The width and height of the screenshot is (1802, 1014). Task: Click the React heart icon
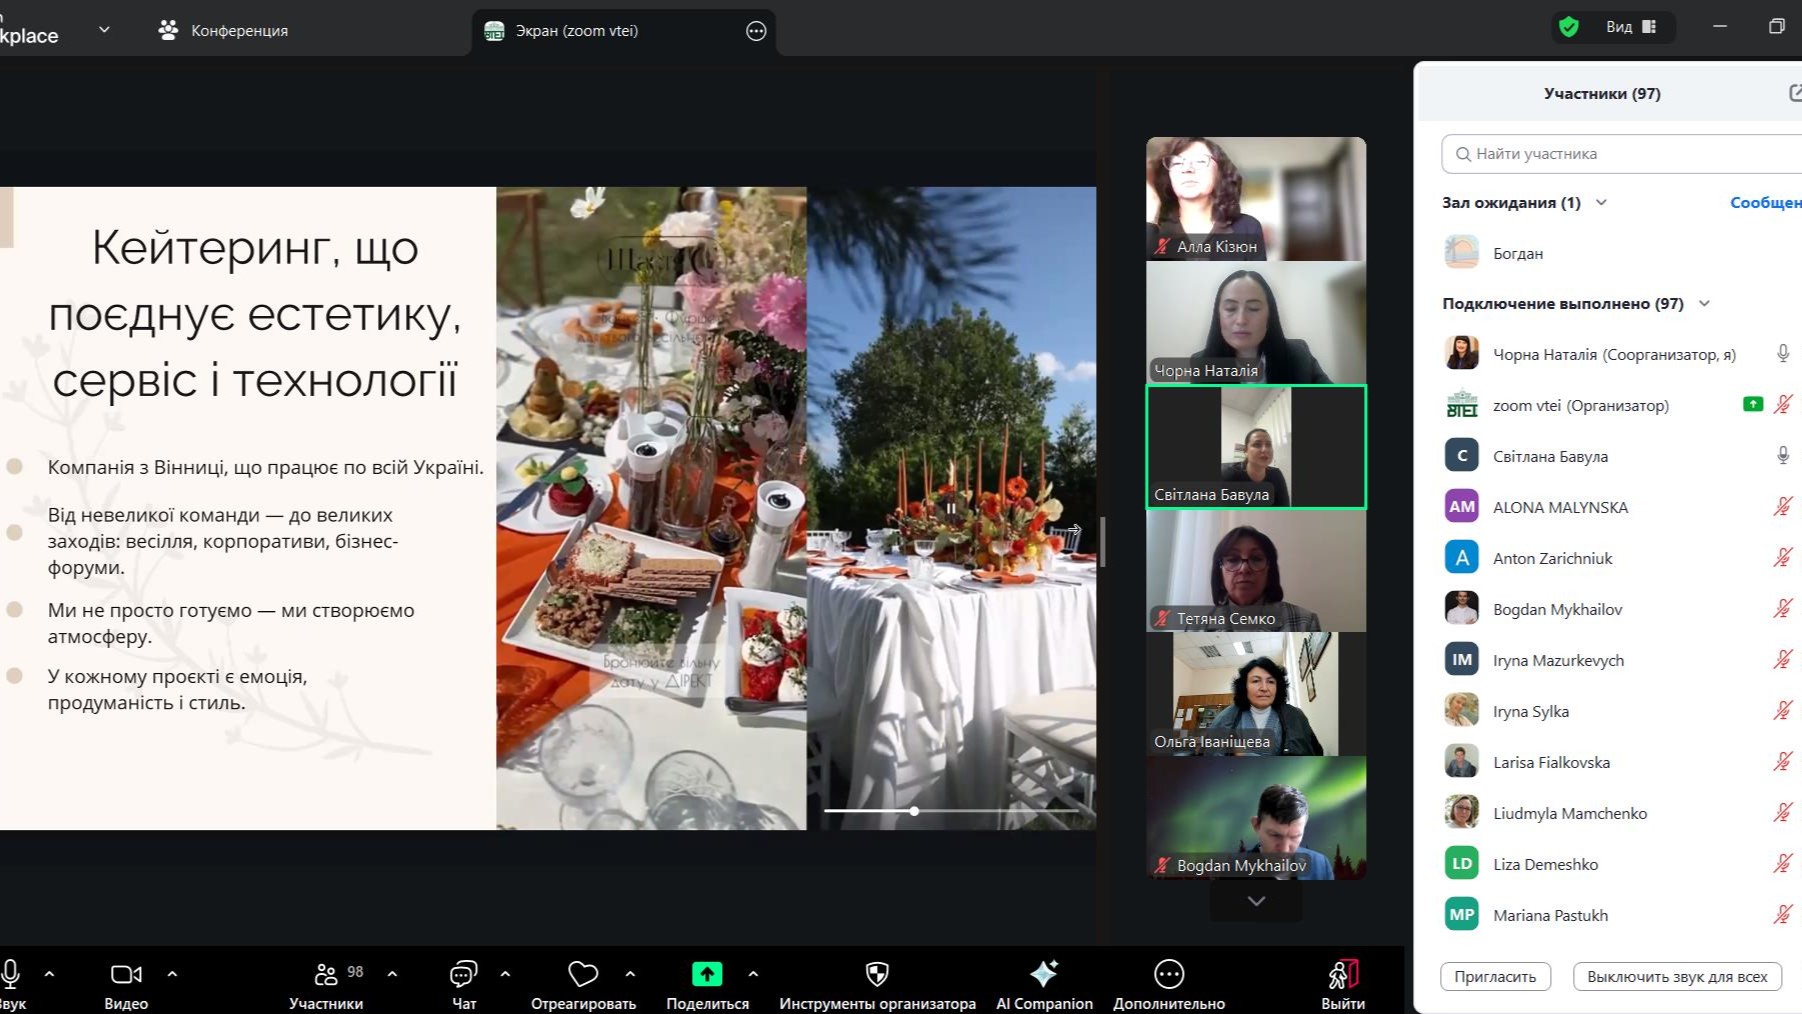583,974
